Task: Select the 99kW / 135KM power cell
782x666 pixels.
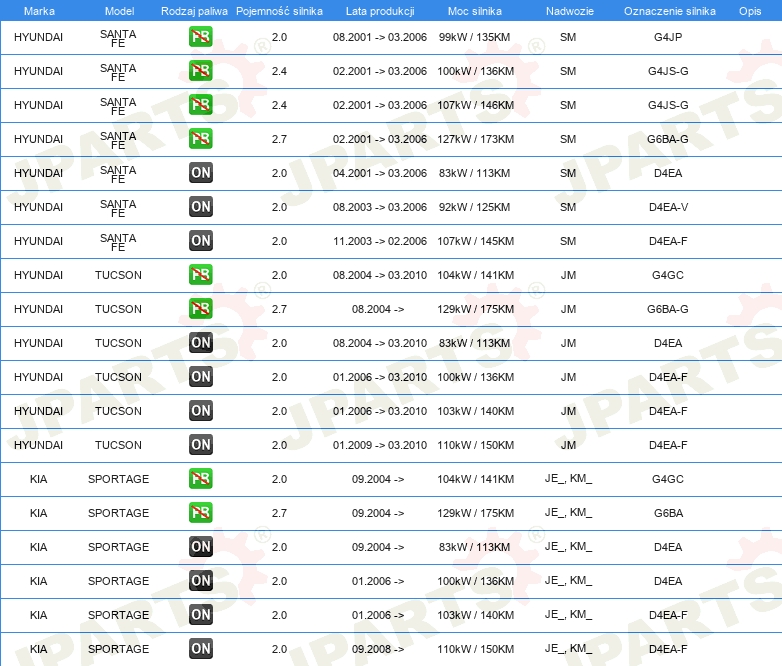Action: pyautogui.click(x=474, y=37)
